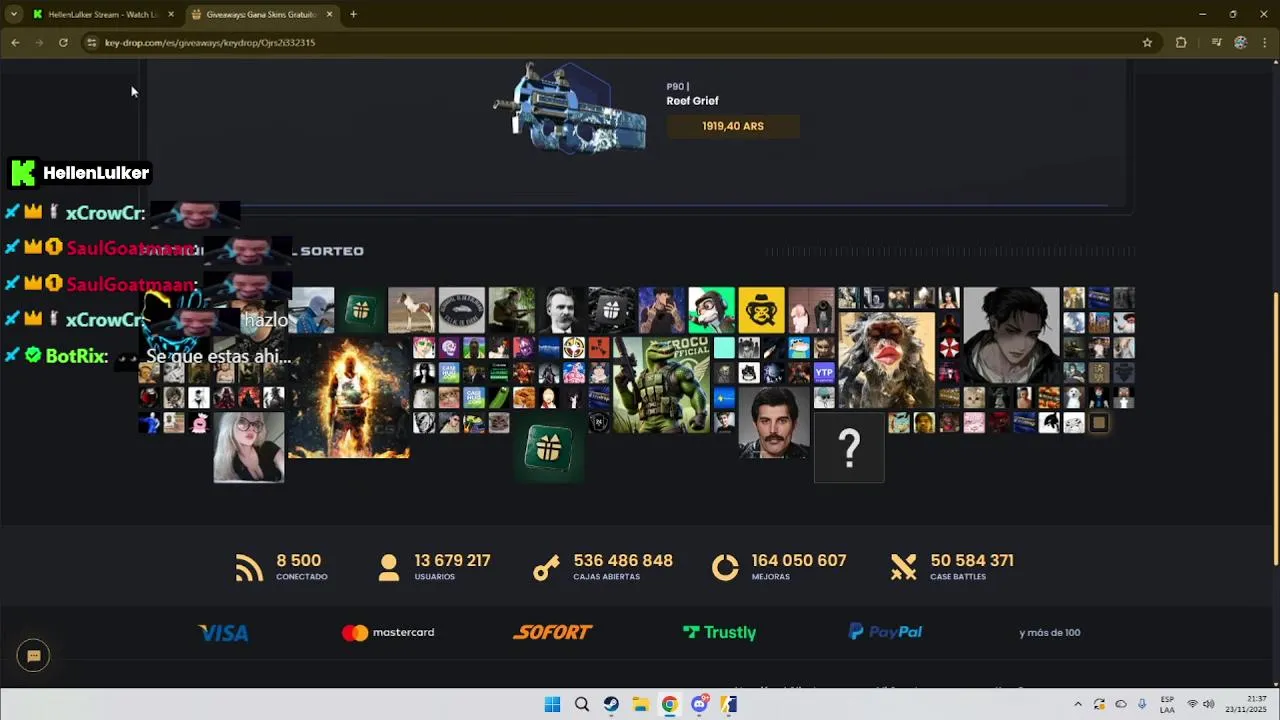
Task: Click the upgrades circular icon
Action: click(725, 568)
